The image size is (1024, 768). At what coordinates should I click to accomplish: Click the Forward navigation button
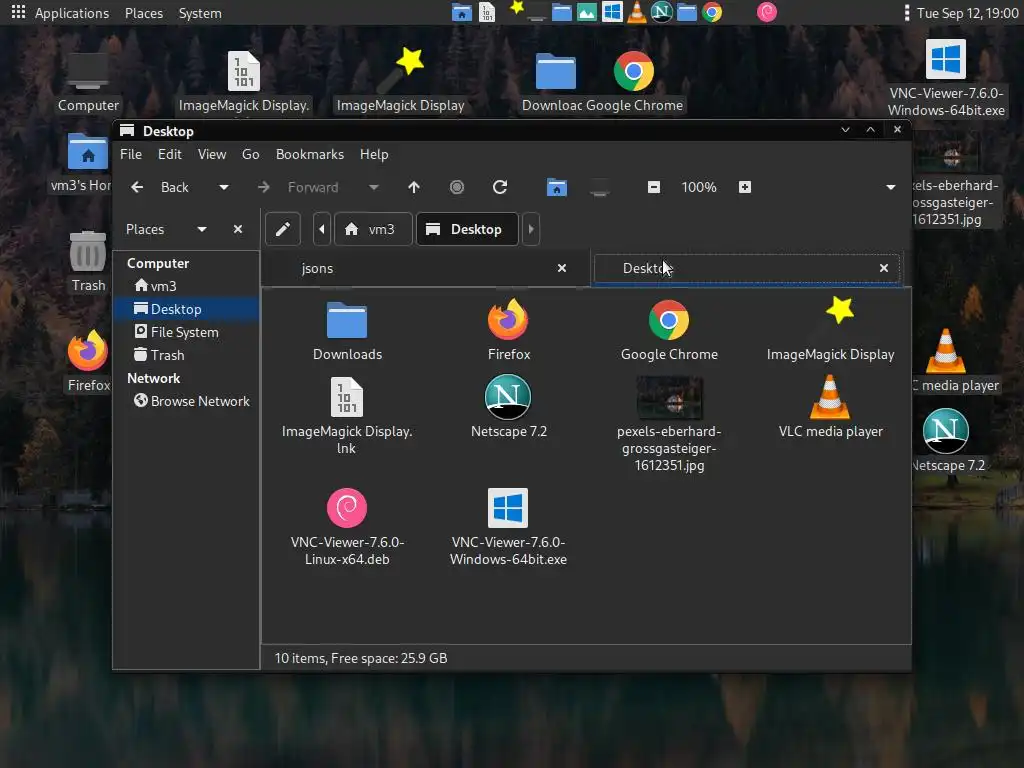[x=300, y=187]
